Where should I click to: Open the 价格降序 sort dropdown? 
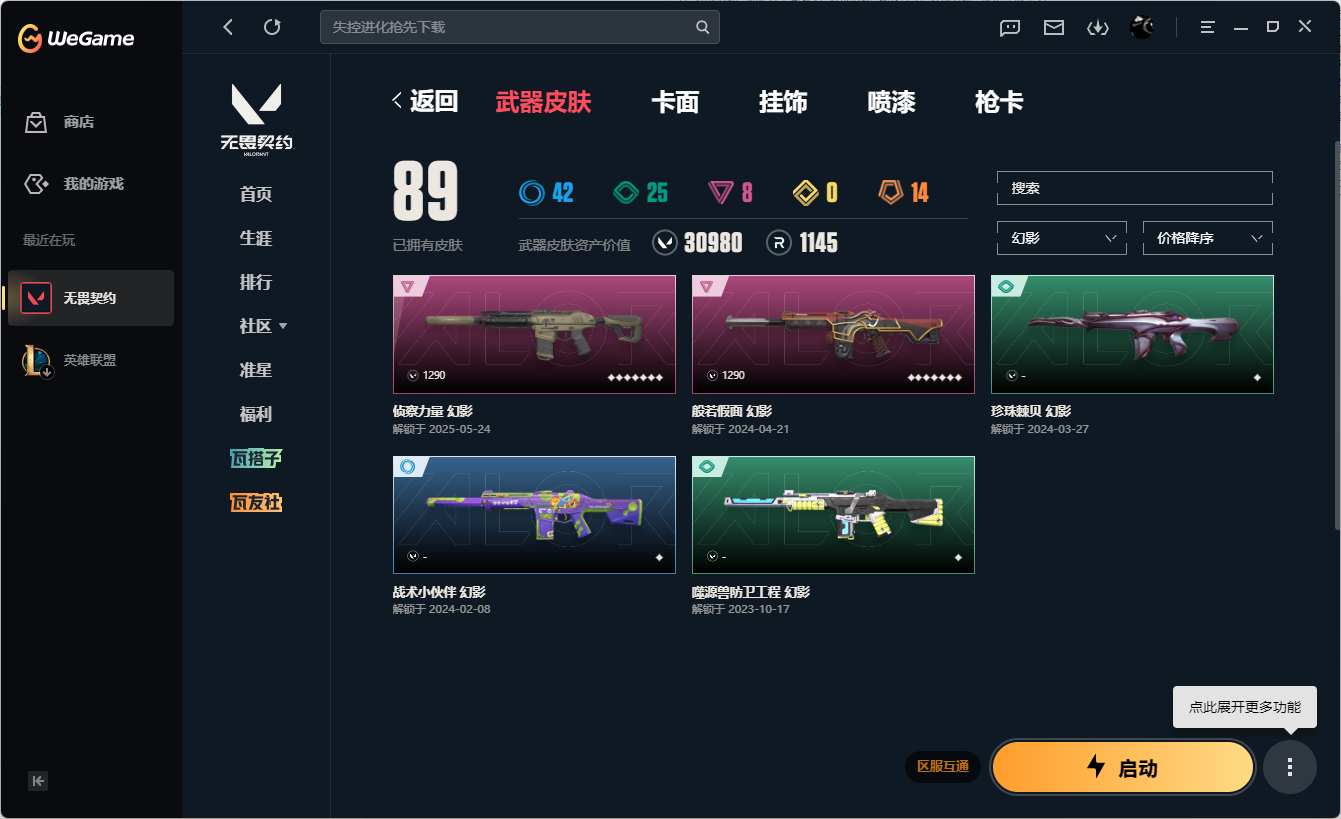(1208, 238)
